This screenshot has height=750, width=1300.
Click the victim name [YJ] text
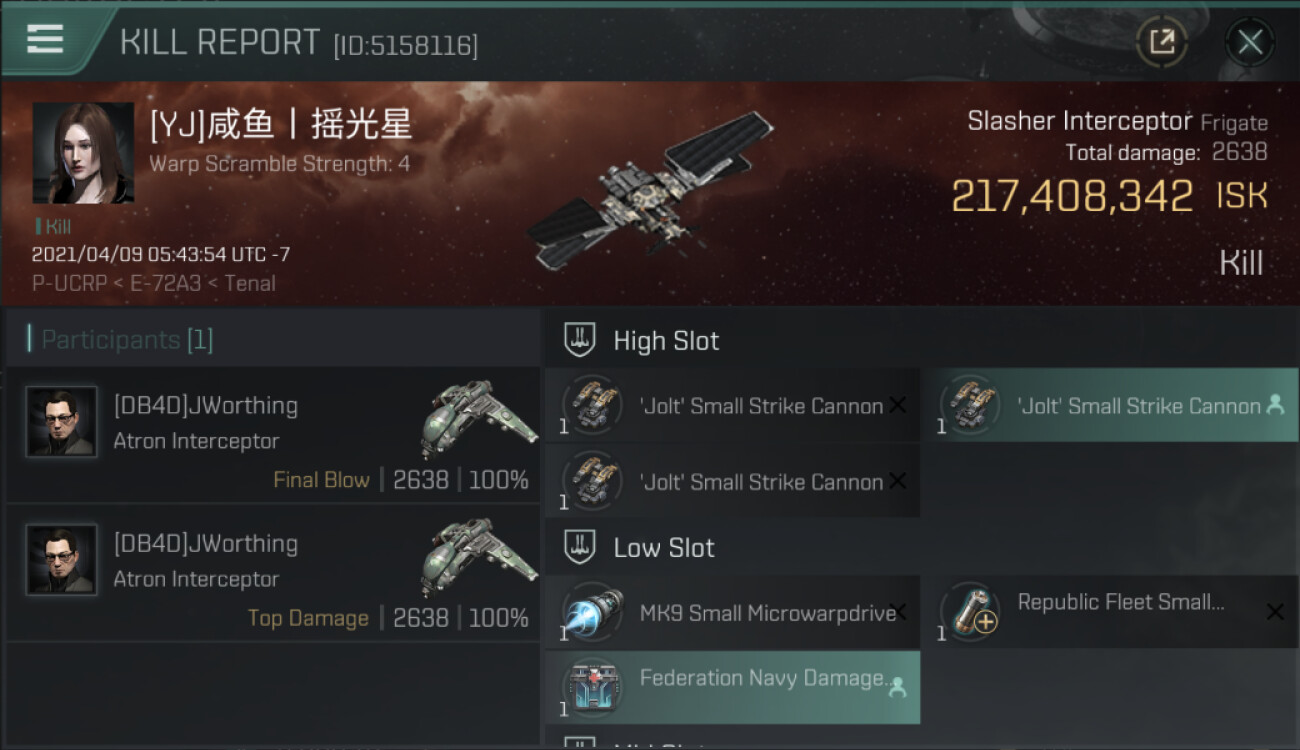[281, 126]
